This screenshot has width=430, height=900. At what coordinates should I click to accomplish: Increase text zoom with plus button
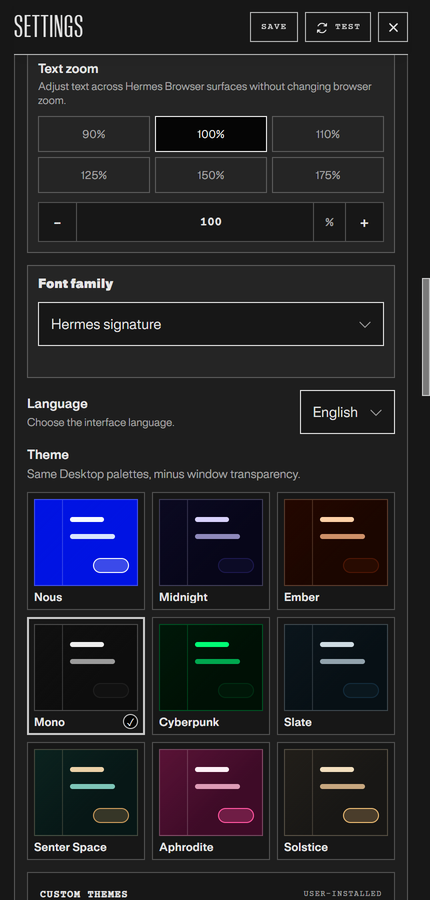(365, 222)
